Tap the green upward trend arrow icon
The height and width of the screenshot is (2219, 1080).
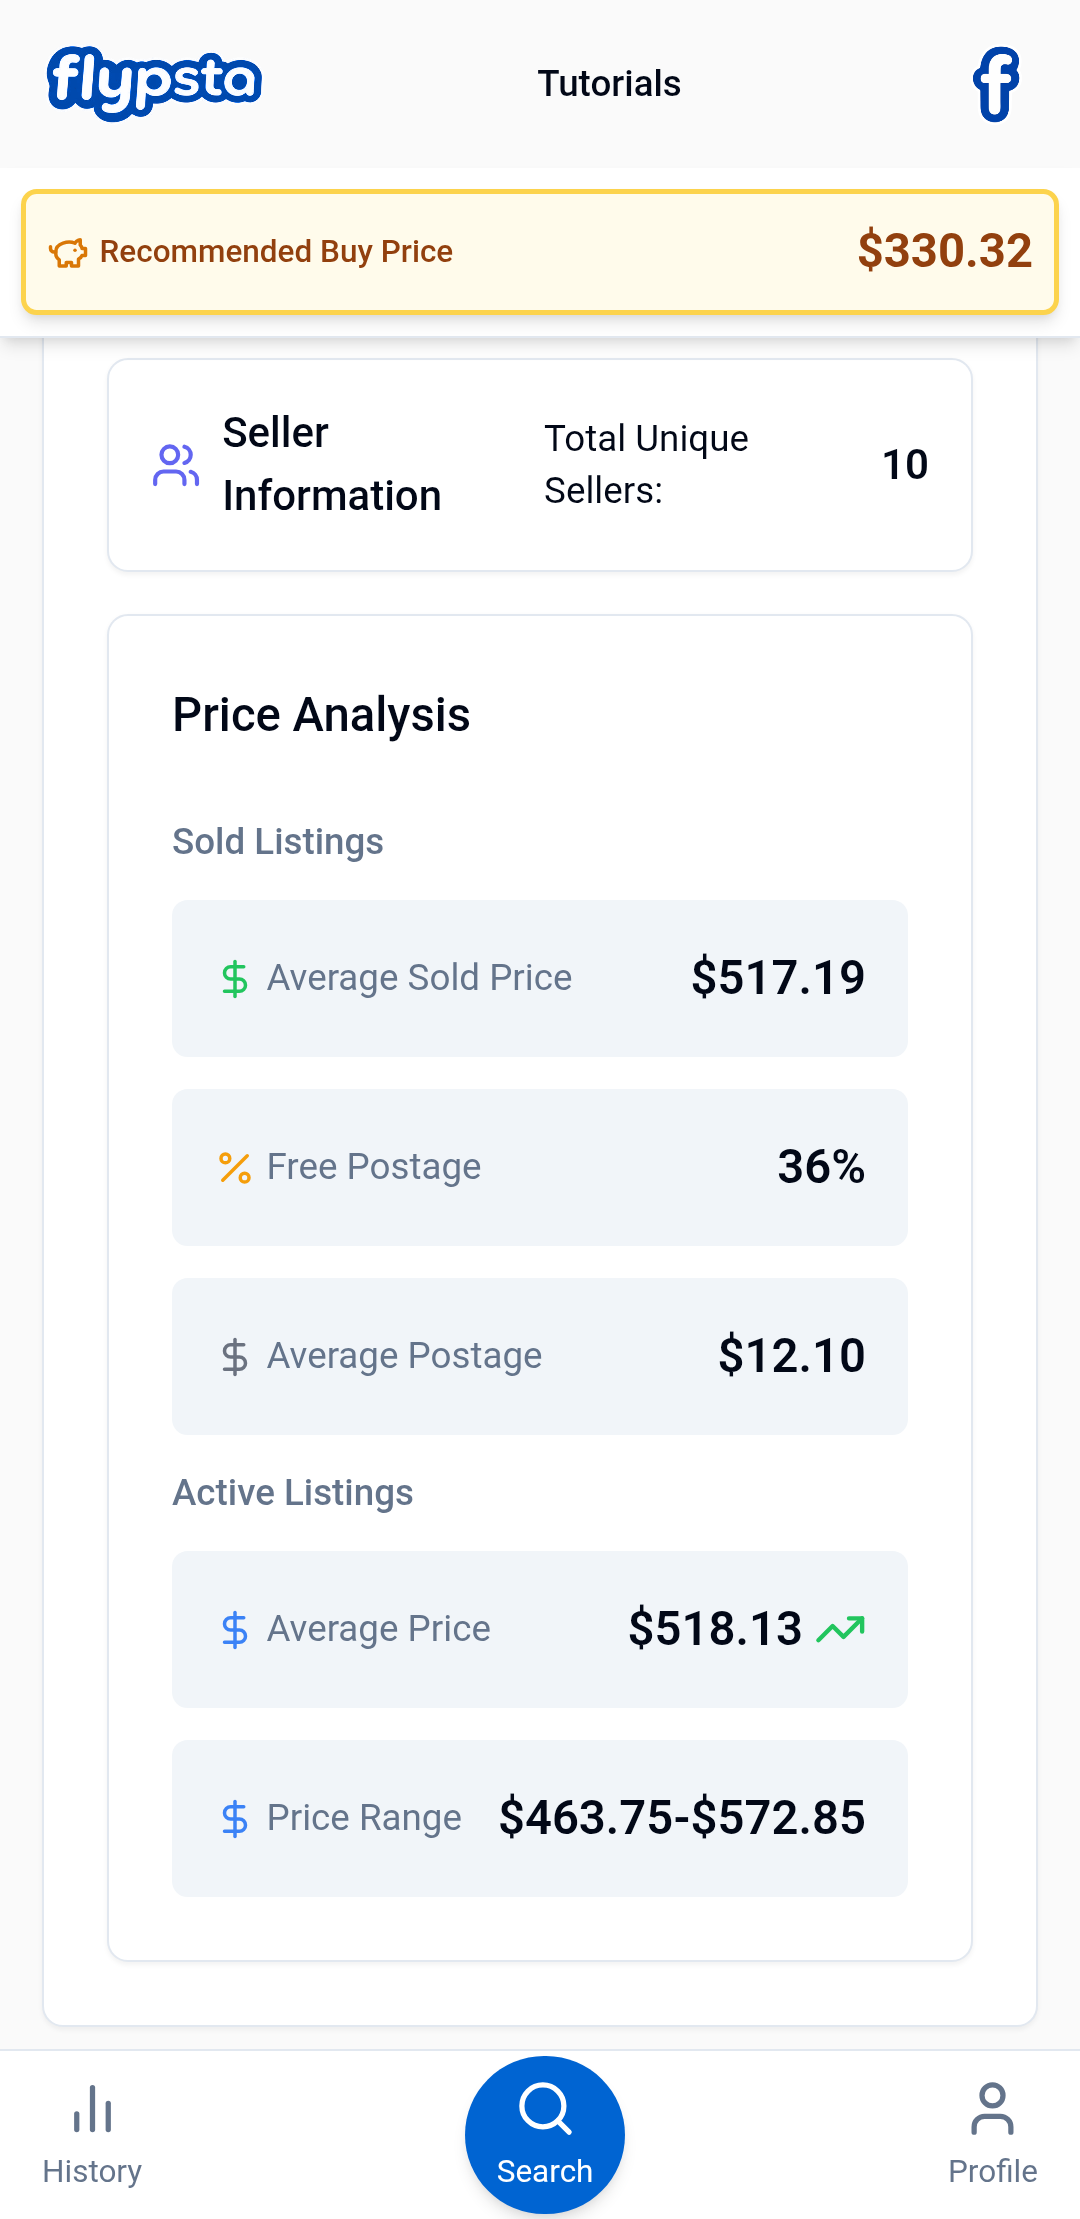[x=841, y=1629]
